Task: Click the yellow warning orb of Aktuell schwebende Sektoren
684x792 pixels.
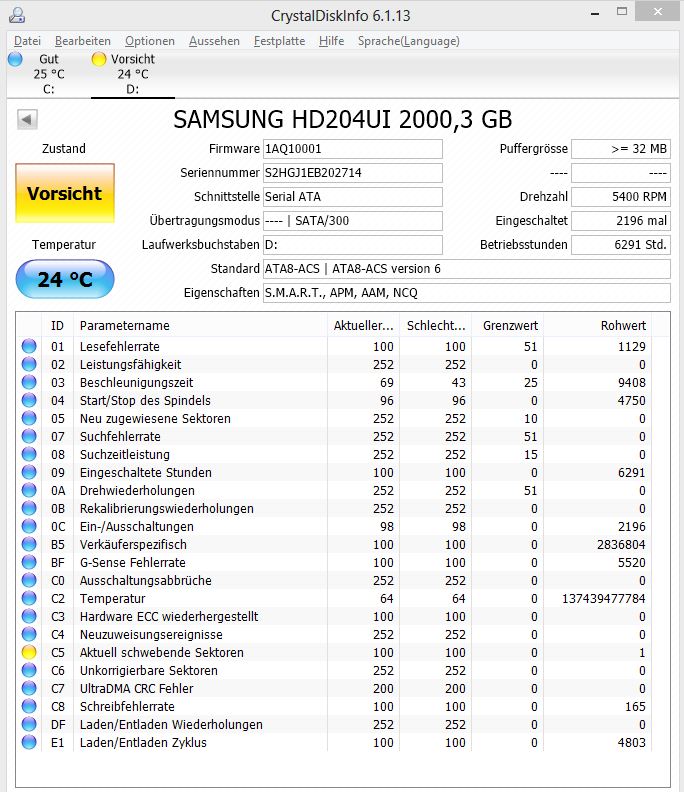Action: pos(29,653)
